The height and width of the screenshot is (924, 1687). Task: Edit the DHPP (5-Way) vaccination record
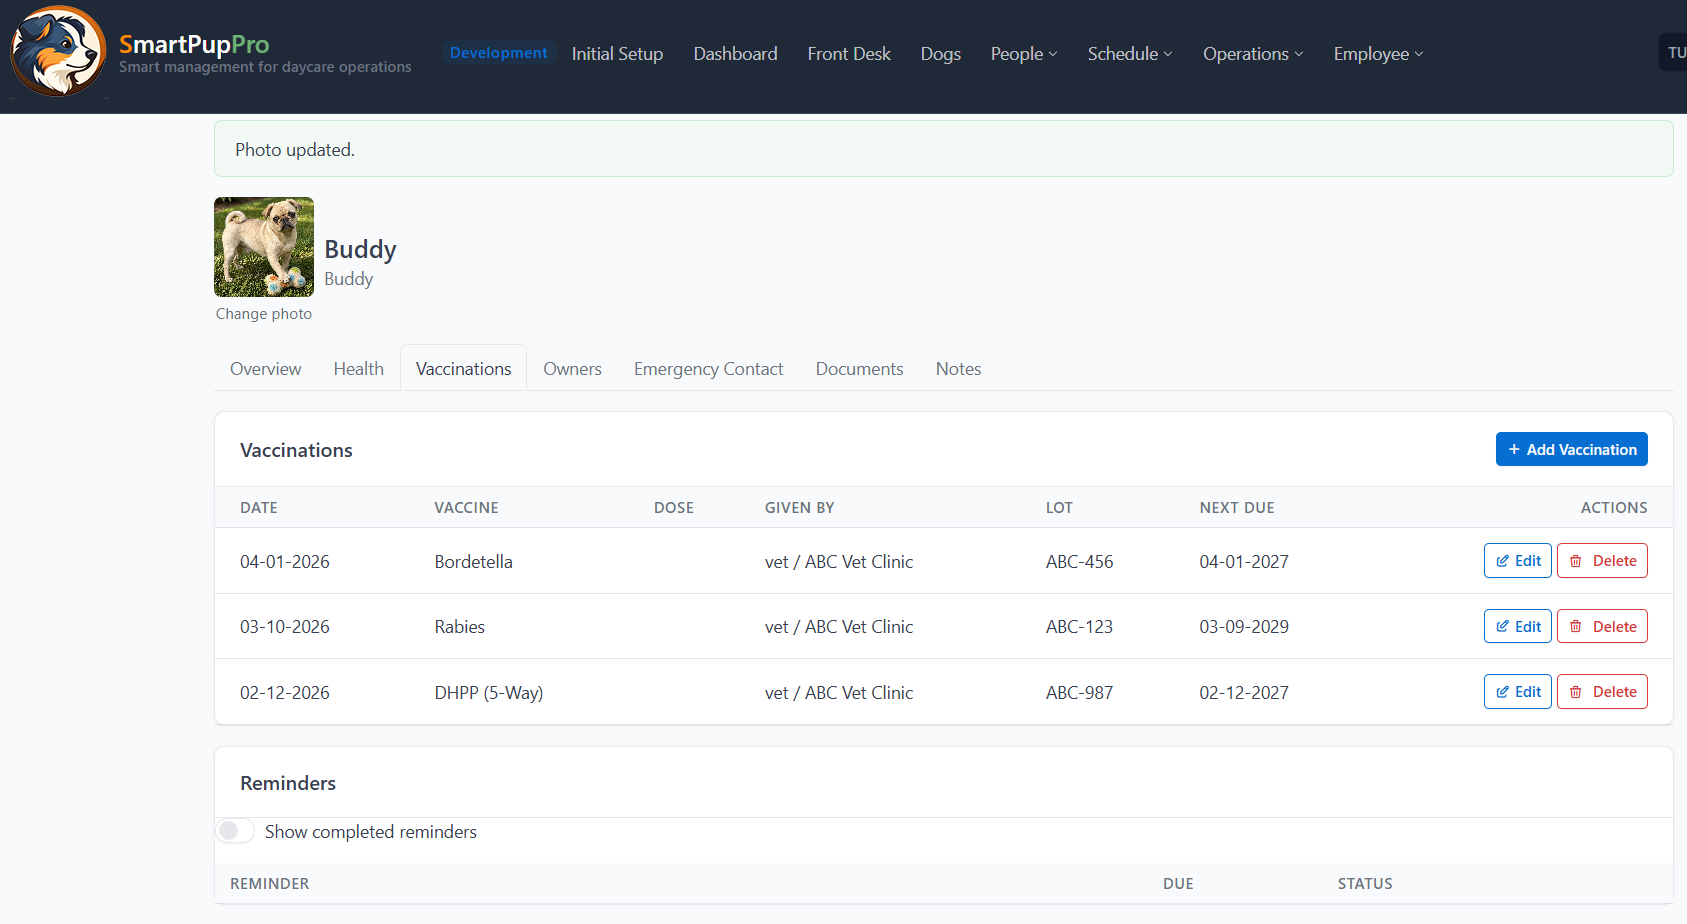1517,692
